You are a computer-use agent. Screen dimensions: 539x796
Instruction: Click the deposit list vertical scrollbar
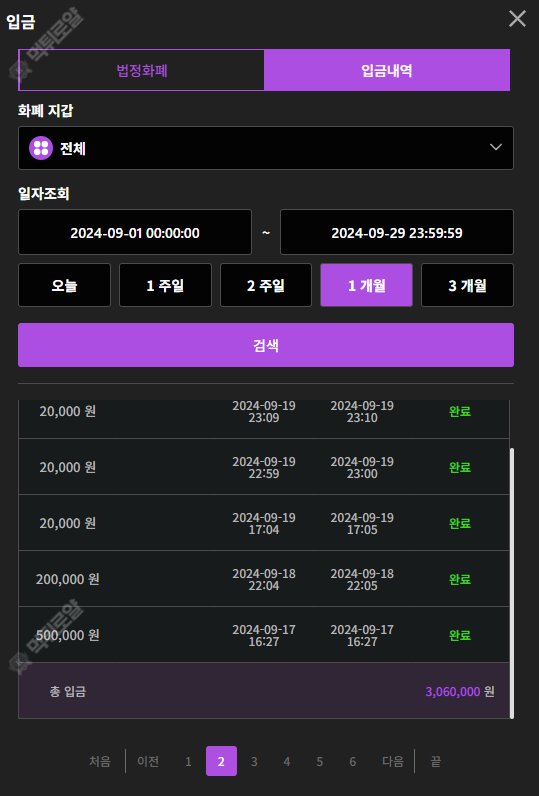[512, 583]
